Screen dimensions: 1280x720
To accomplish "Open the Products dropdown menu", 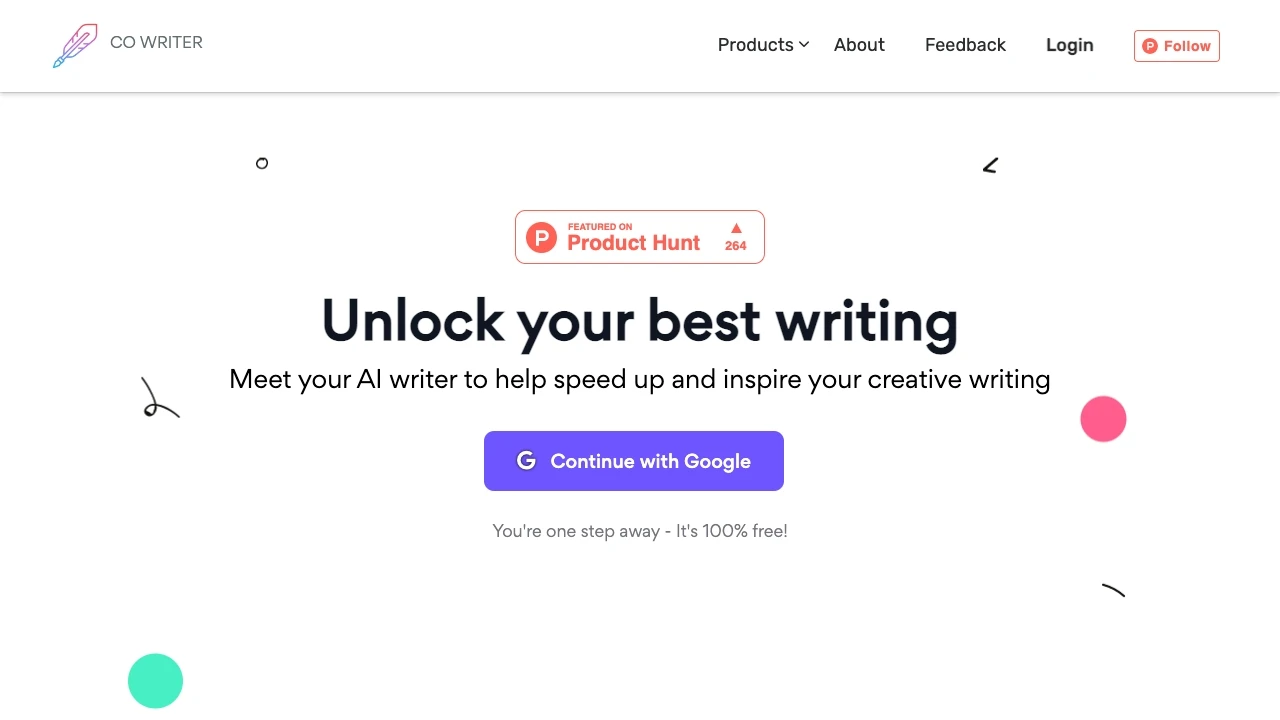I will point(756,45).
